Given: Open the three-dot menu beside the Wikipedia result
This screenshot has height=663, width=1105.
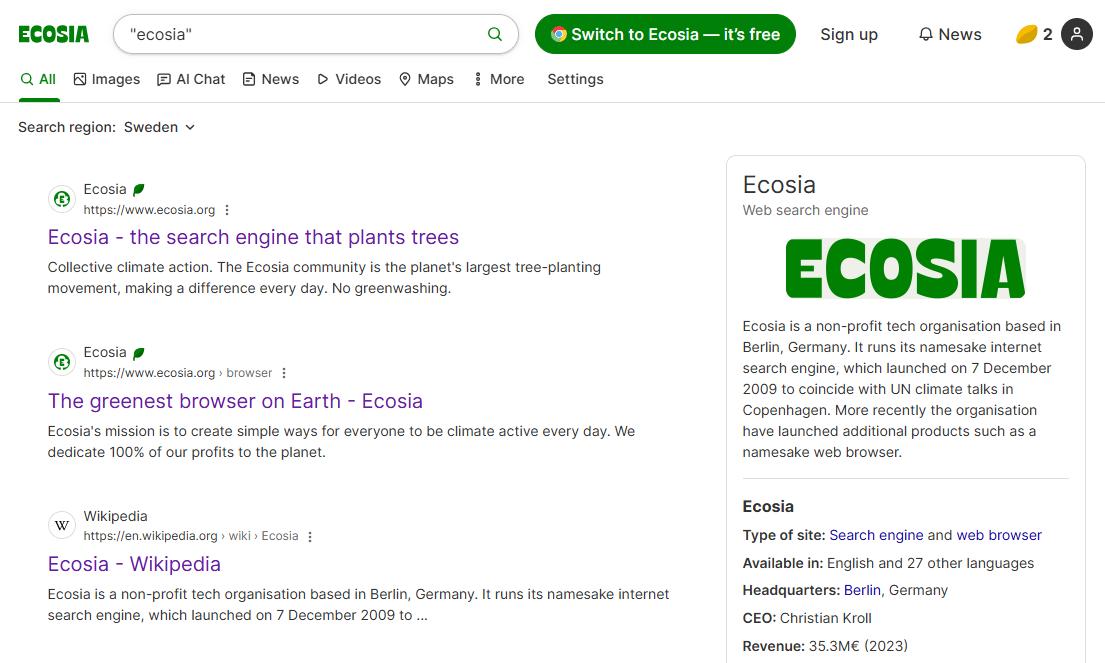Looking at the screenshot, I should click(x=310, y=536).
